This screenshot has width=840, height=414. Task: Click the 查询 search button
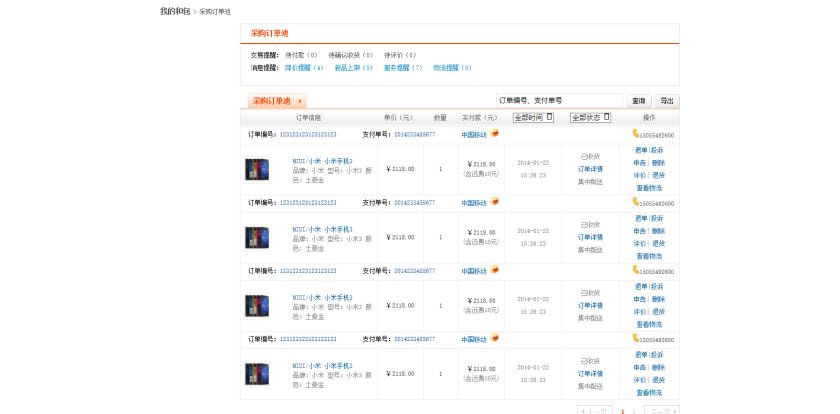pos(639,101)
